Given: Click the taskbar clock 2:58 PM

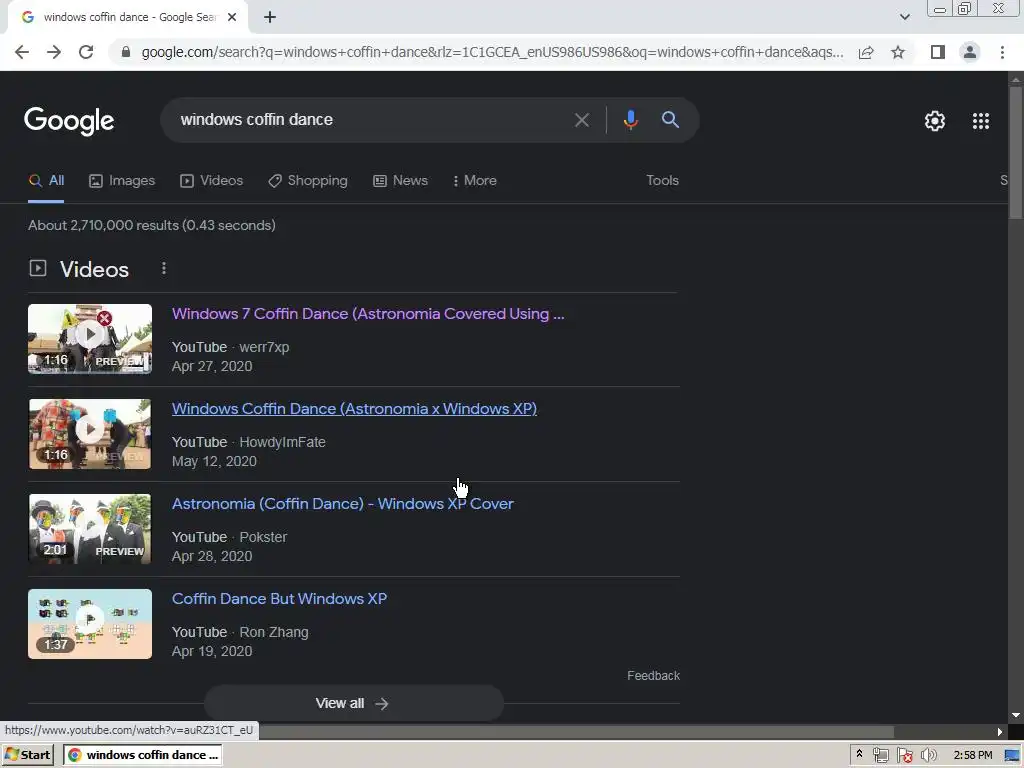Looking at the screenshot, I should 972,756.
